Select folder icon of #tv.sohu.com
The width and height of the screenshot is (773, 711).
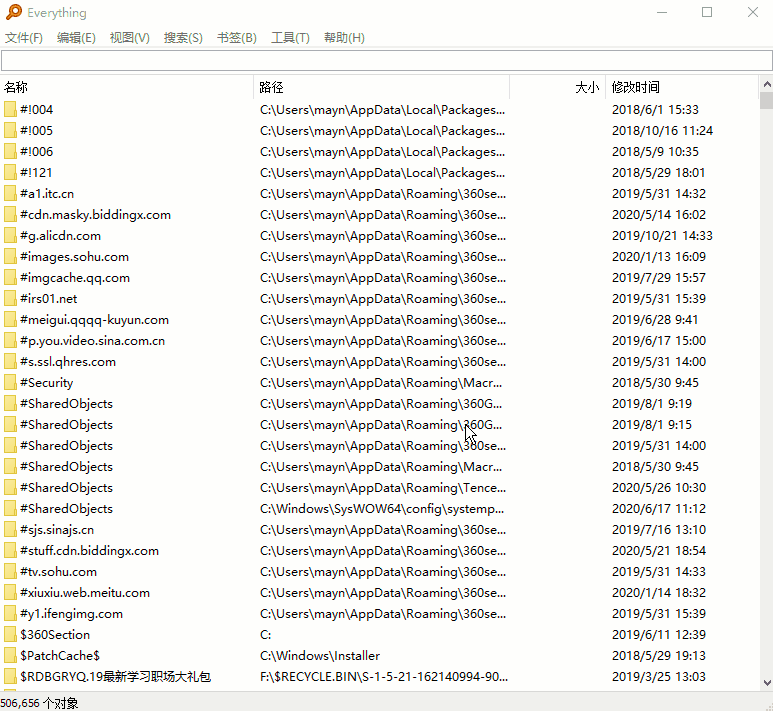coord(10,571)
